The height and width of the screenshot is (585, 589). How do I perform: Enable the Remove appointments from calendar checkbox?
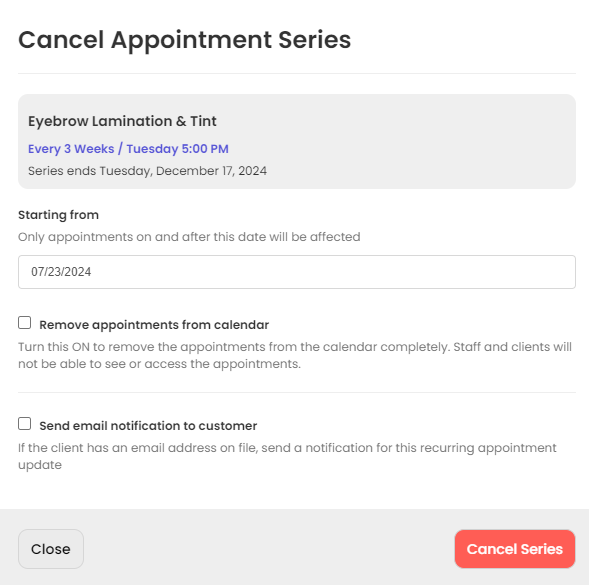(24, 323)
